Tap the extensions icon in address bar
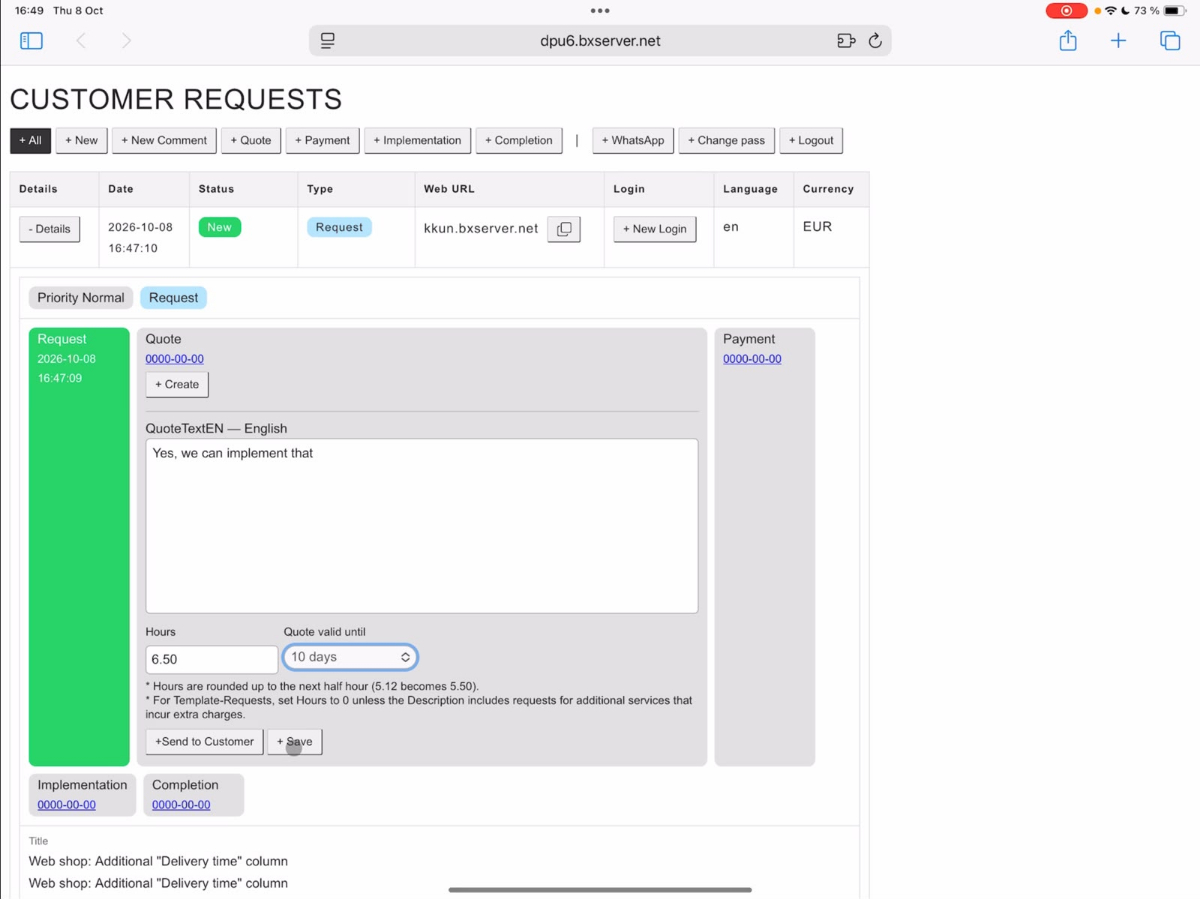Viewport: 1200px width, 899px height. click(846, 41)
